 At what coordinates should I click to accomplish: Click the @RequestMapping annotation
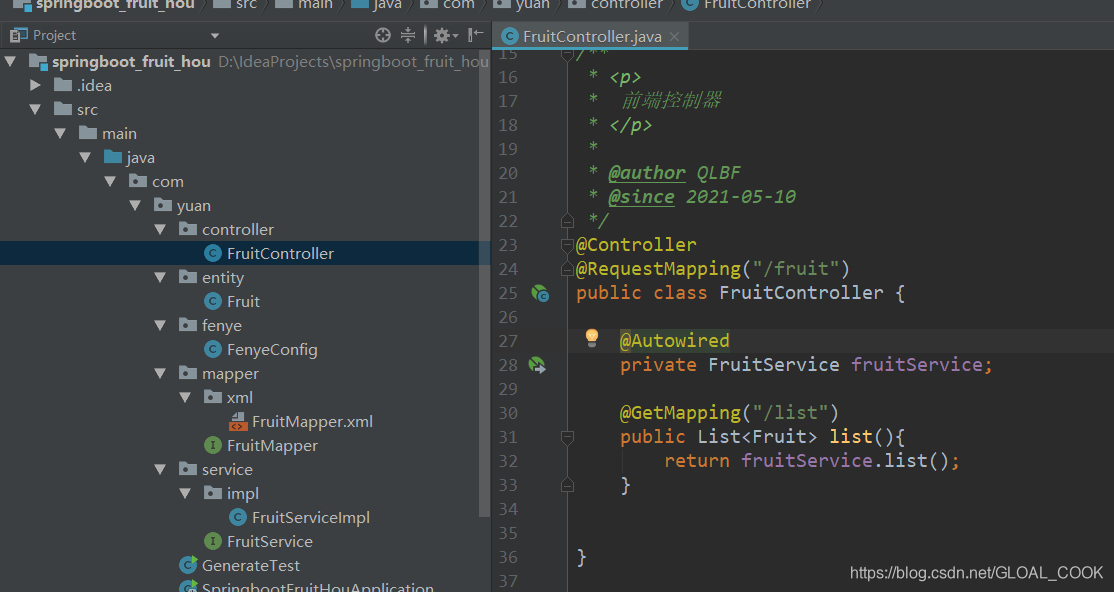(x=658, y=269)
